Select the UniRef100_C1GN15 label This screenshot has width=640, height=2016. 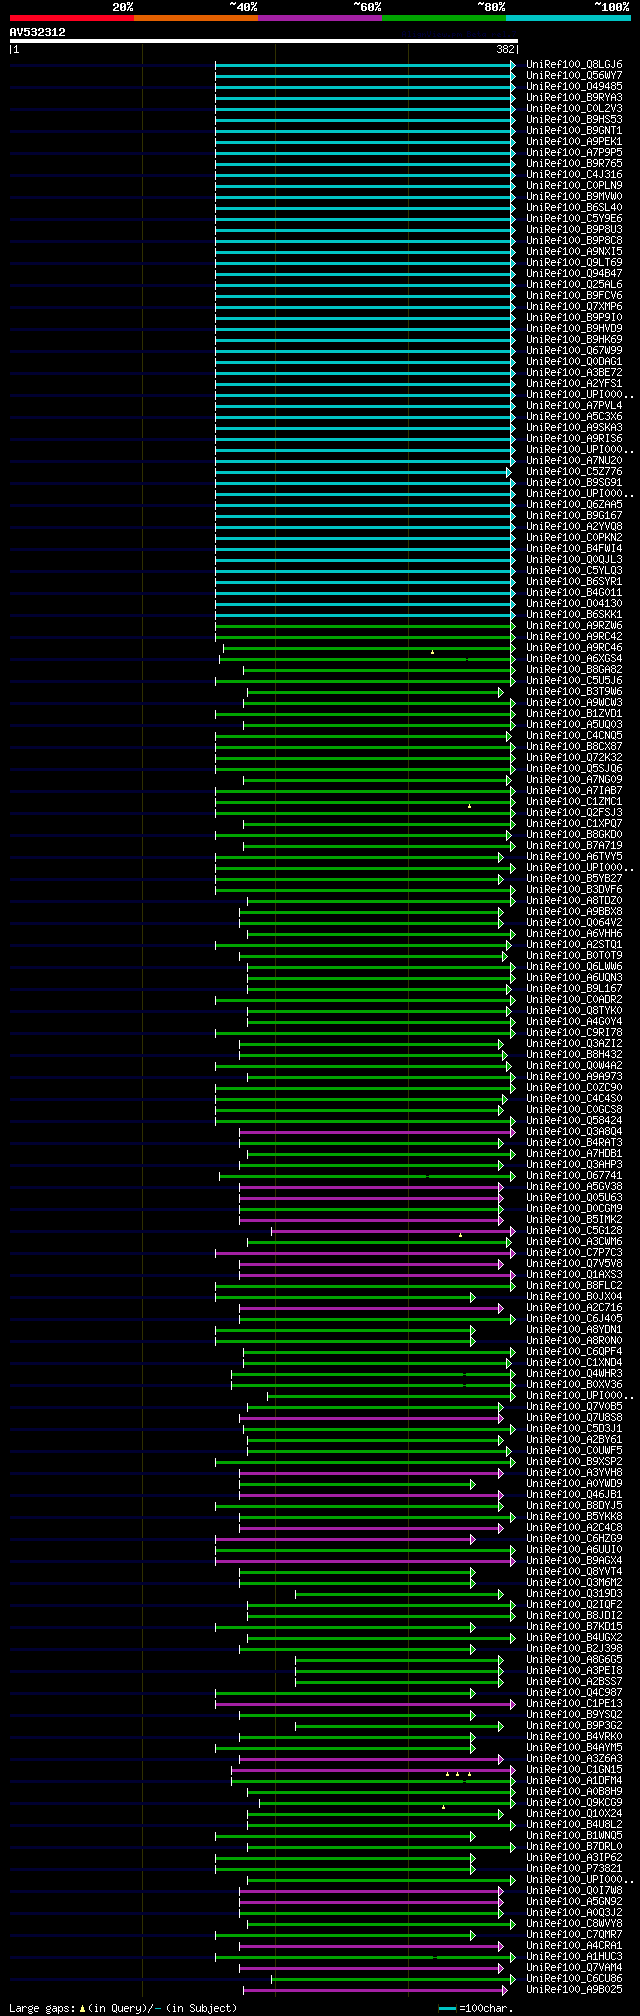(574, 1769)
